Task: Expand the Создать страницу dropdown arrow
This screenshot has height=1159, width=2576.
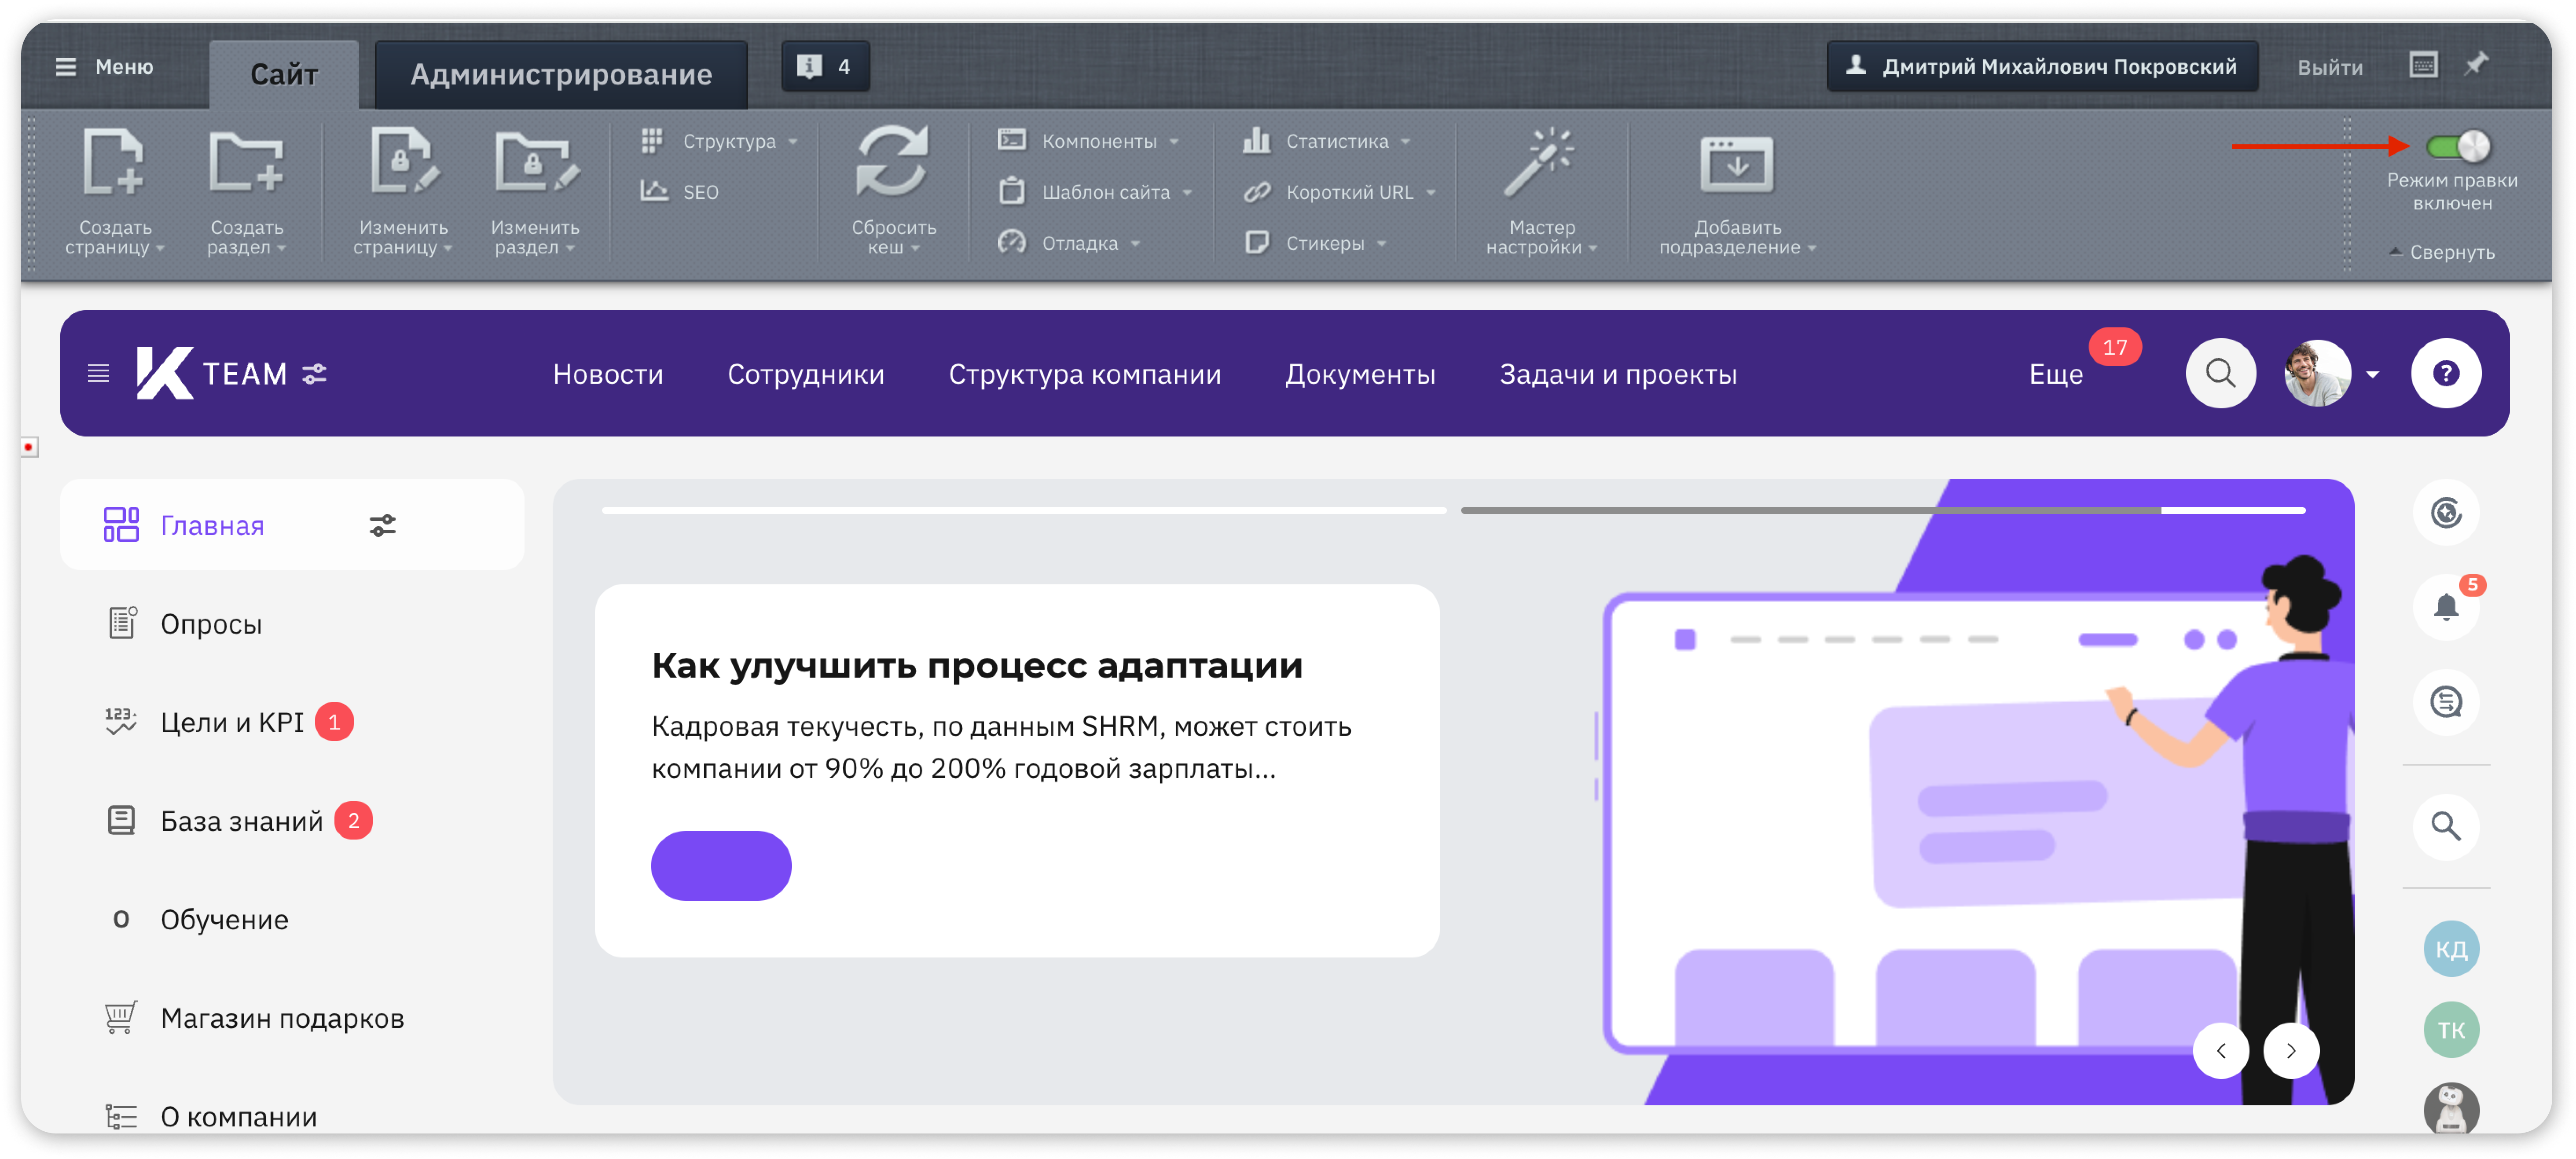Action: coord(161,248)
